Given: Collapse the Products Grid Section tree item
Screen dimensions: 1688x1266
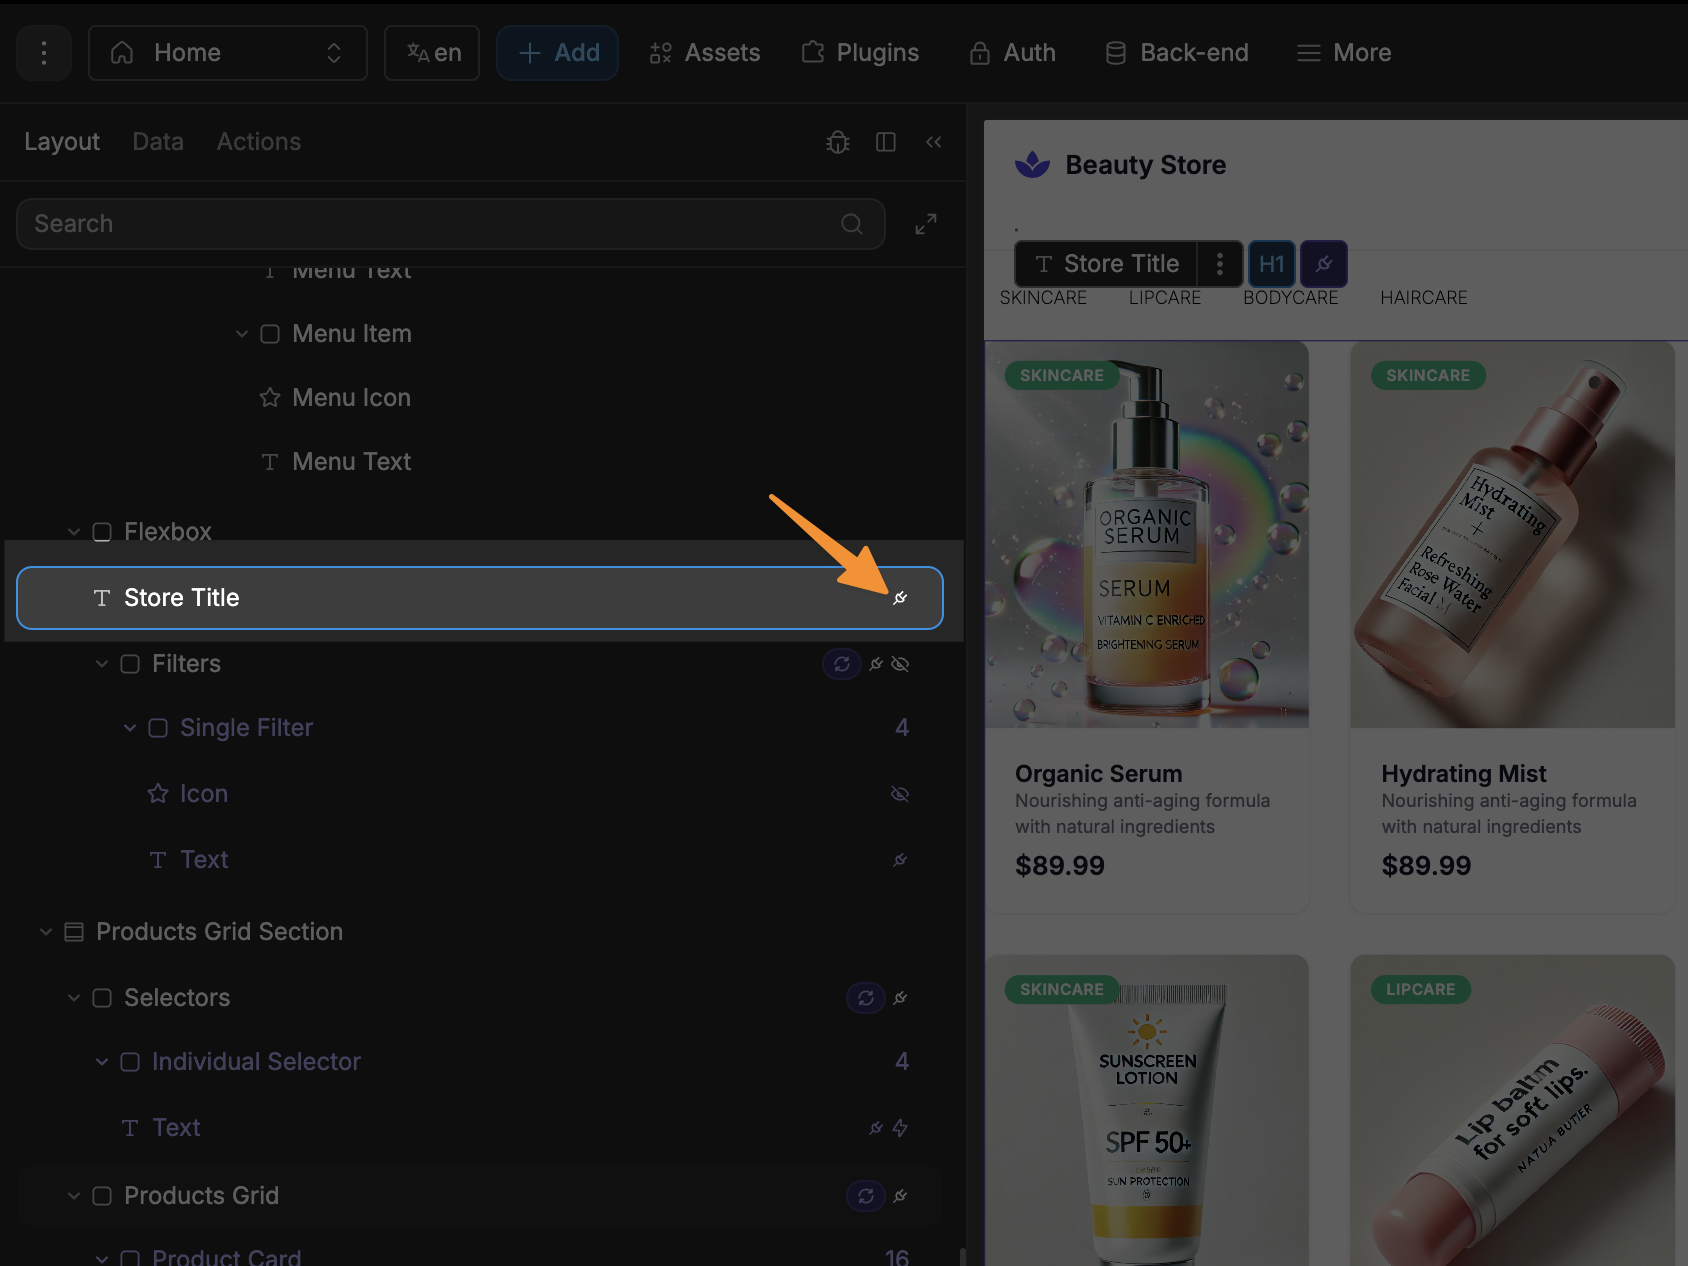Looking at the screenshot, I should click(46, 932).
